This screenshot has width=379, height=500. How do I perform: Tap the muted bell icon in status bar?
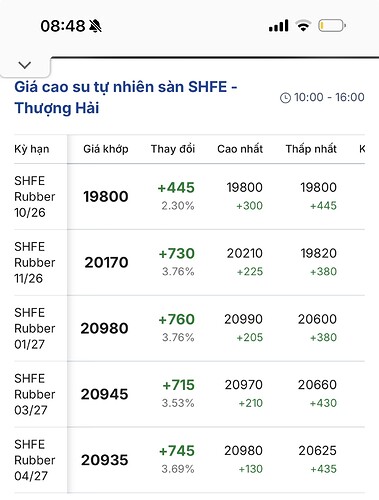pos(95,26)
